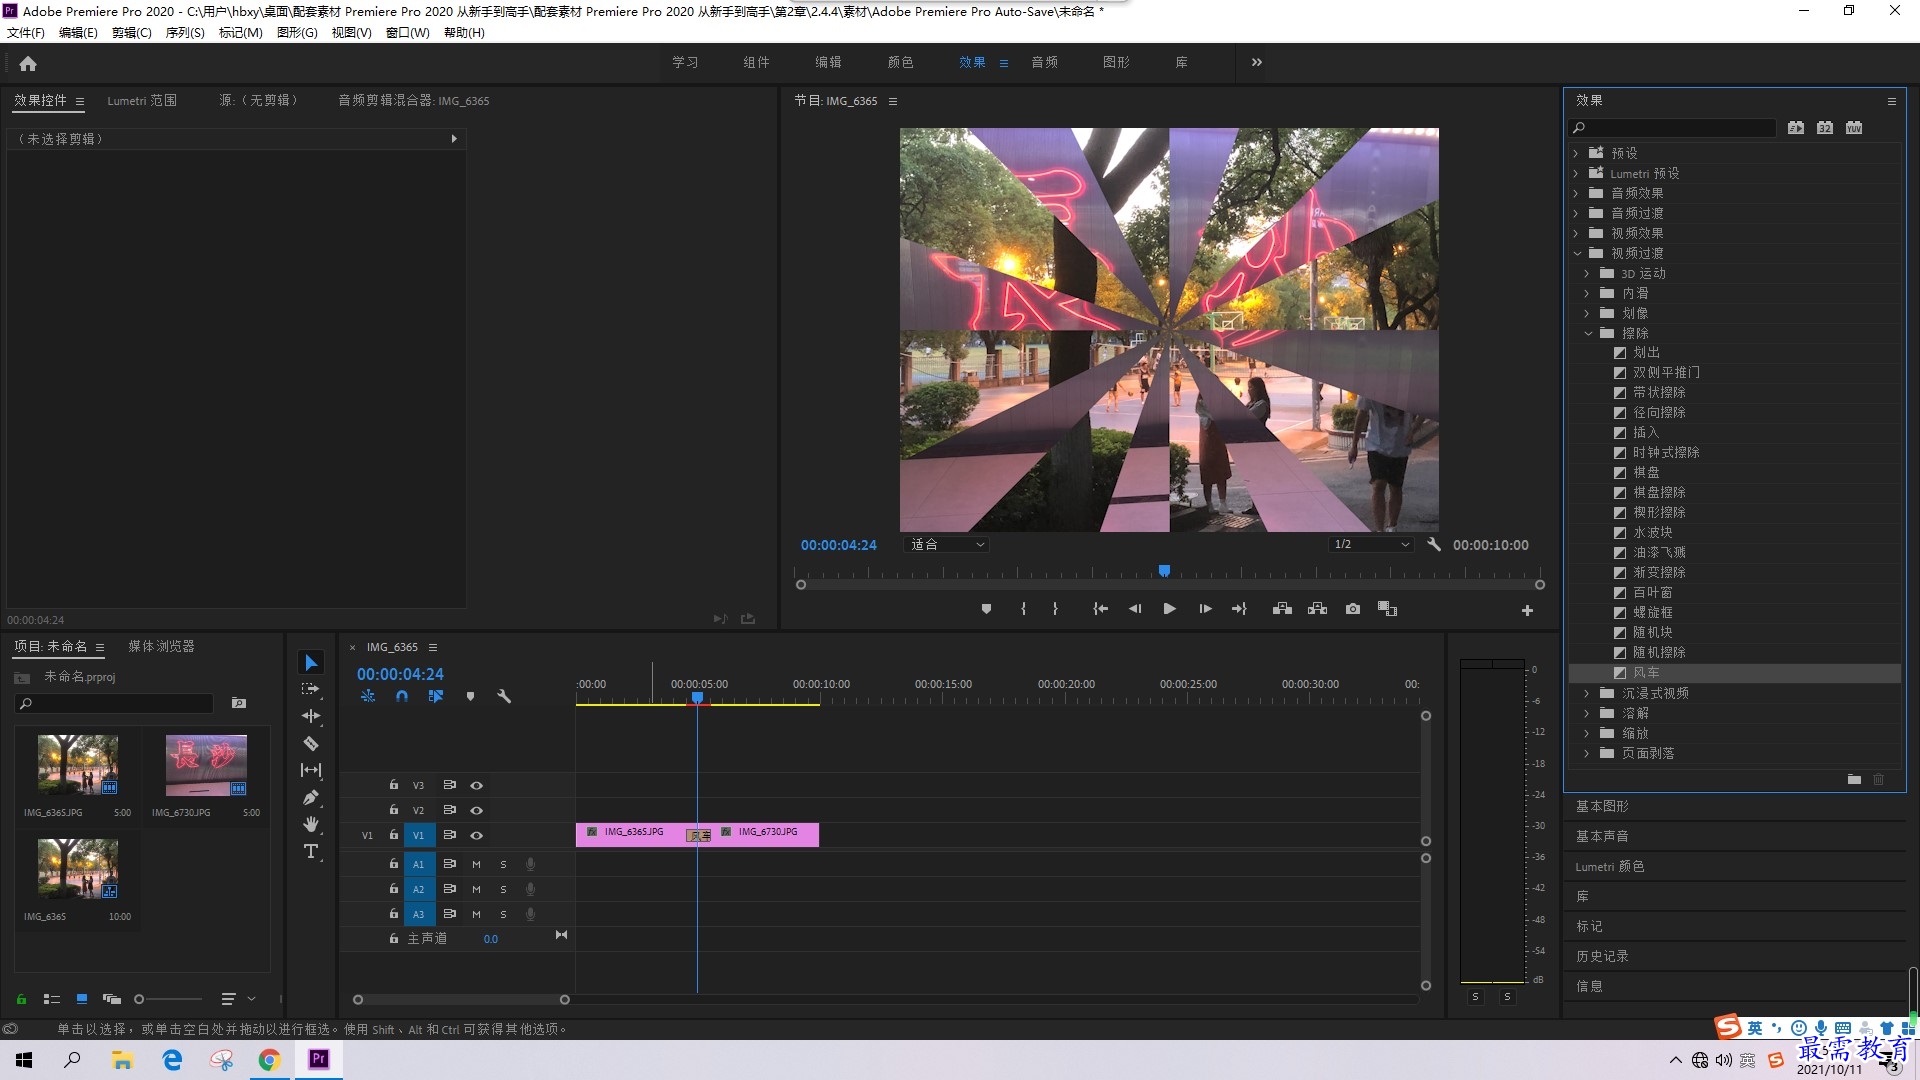Open the 适合 zoom level dropdown

coord(946,545)
